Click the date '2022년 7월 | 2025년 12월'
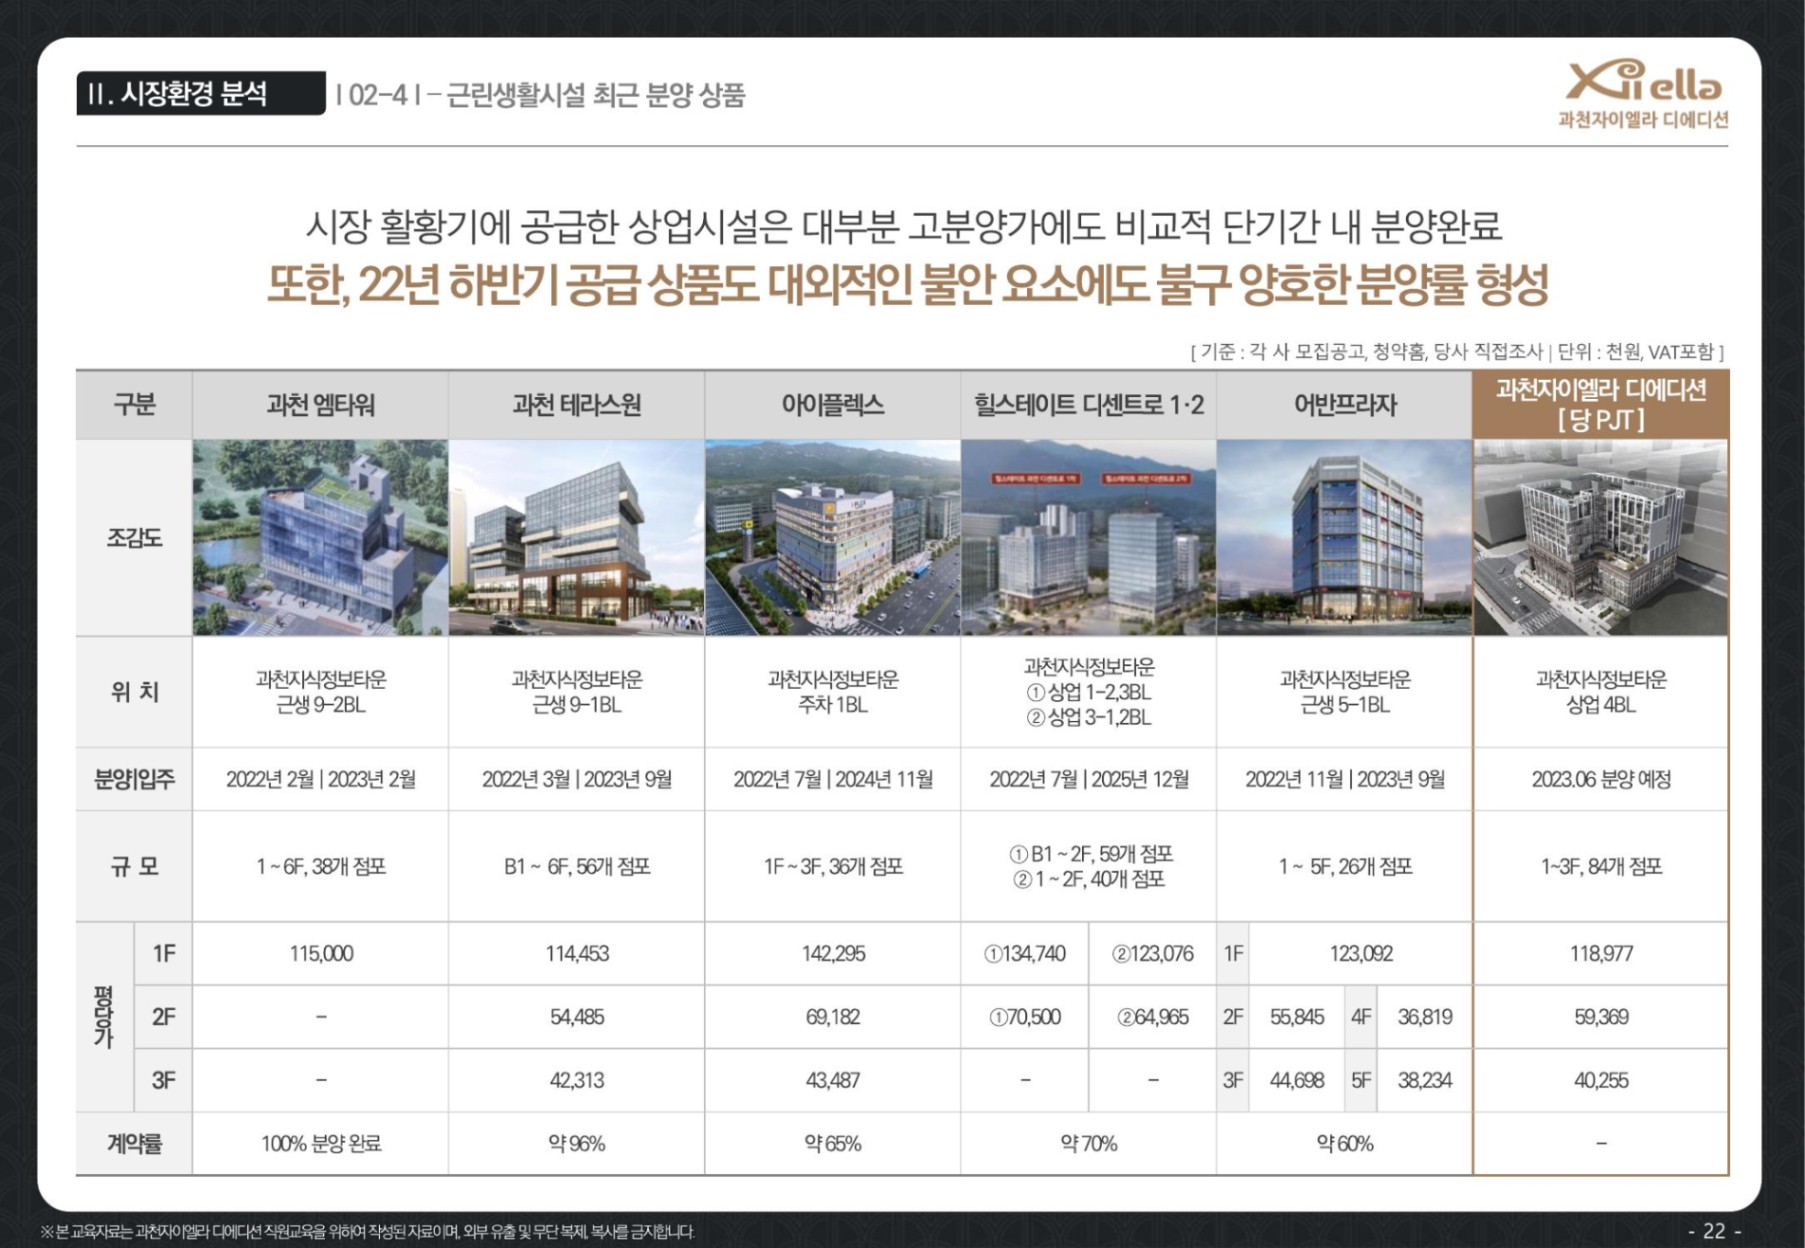 pos(1089,779)
